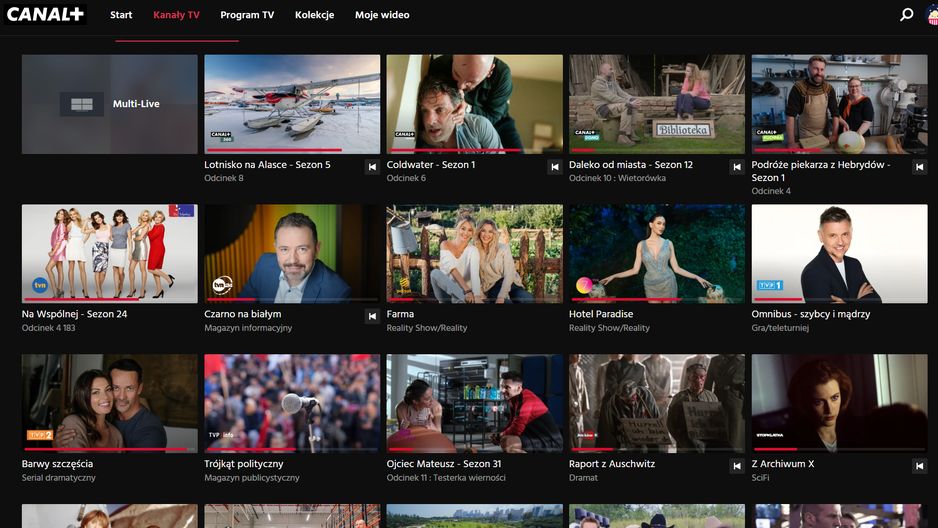Select the Kanały TV tab
This screenshot has height=528, width=938.
176,15
